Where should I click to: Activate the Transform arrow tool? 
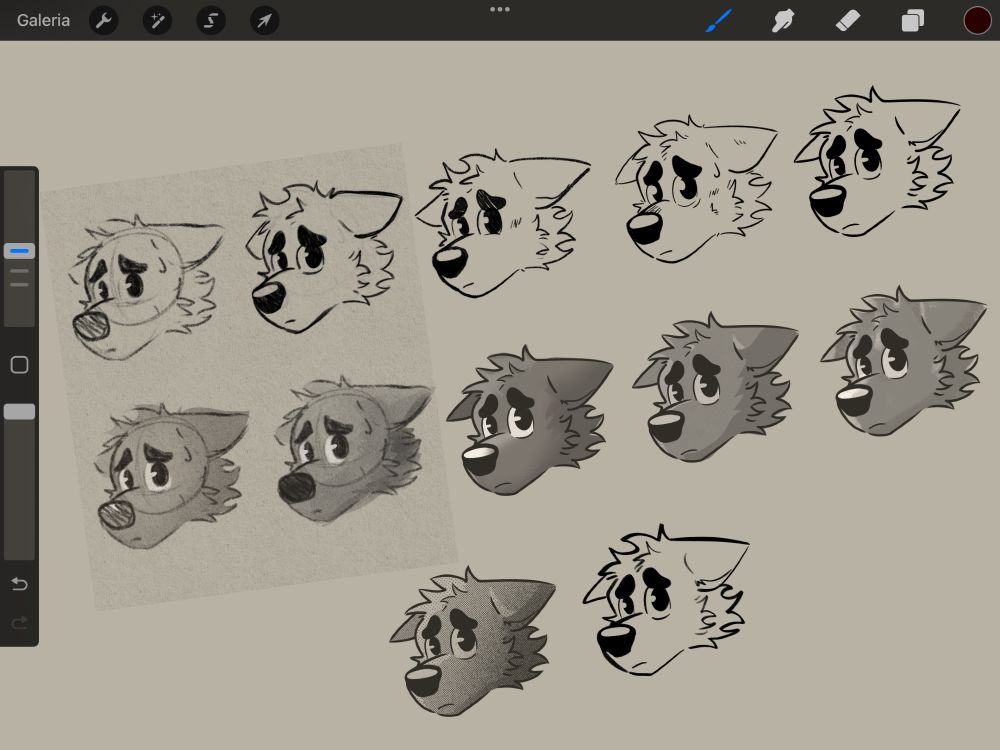pos(264,20)
